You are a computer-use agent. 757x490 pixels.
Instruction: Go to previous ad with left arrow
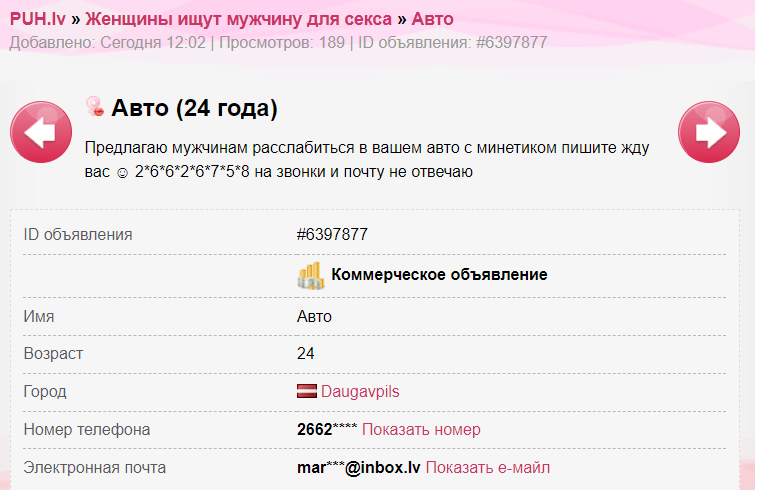point(40,132)
